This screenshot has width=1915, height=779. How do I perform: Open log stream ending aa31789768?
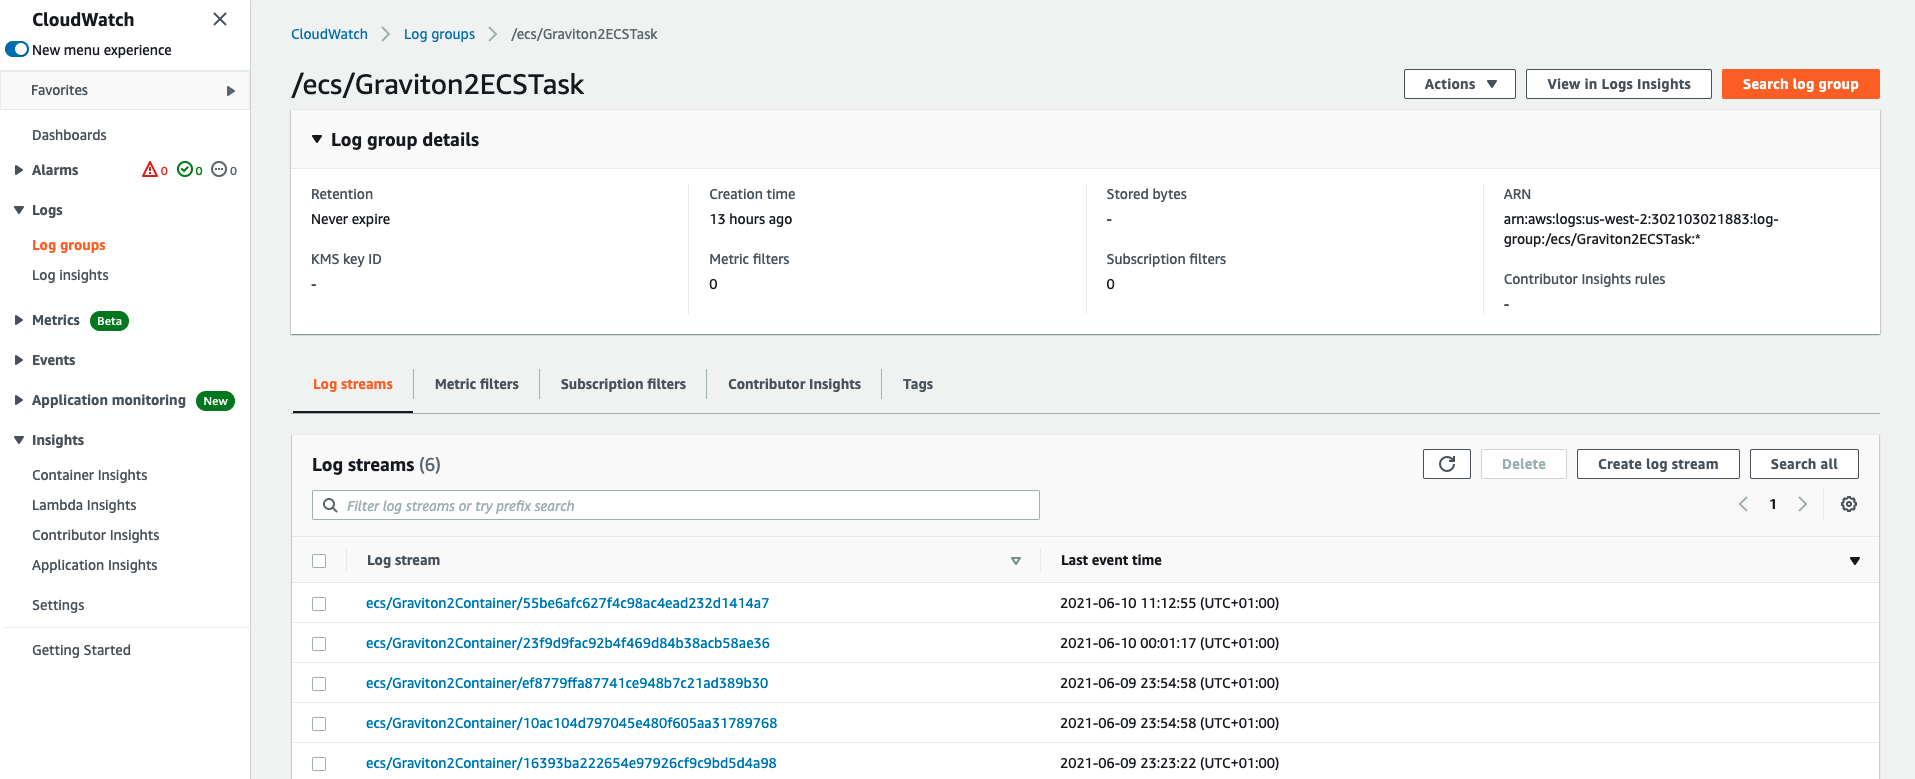571,723
